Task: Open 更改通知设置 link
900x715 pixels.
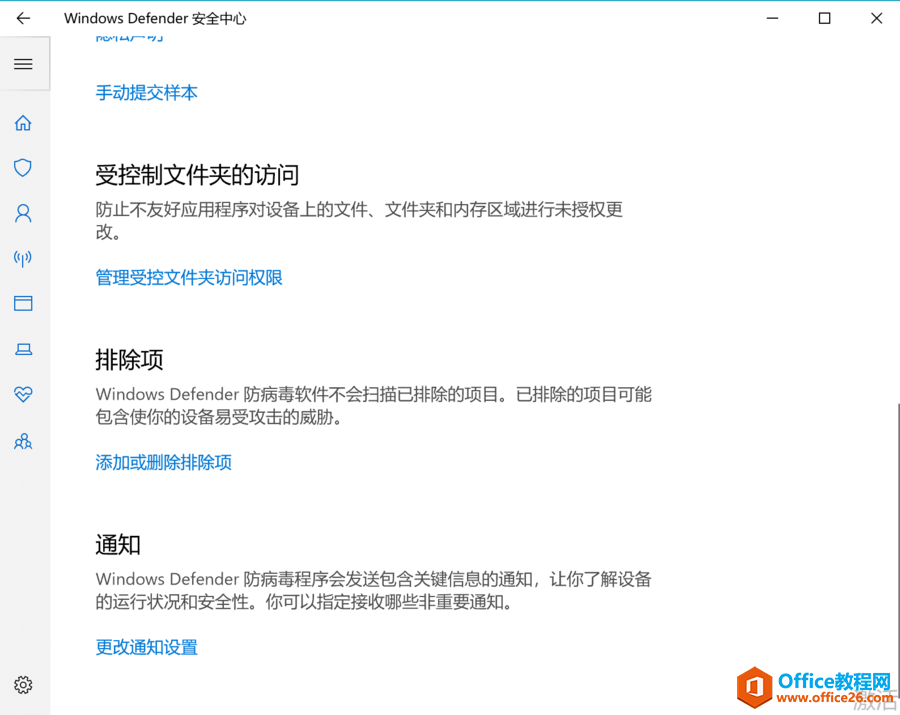Action: [x=146, y=647]
